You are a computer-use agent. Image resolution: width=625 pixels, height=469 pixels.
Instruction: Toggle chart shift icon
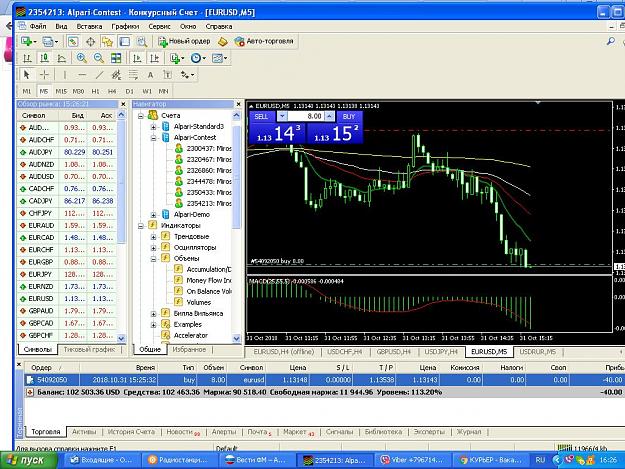[x=154, y=58]
